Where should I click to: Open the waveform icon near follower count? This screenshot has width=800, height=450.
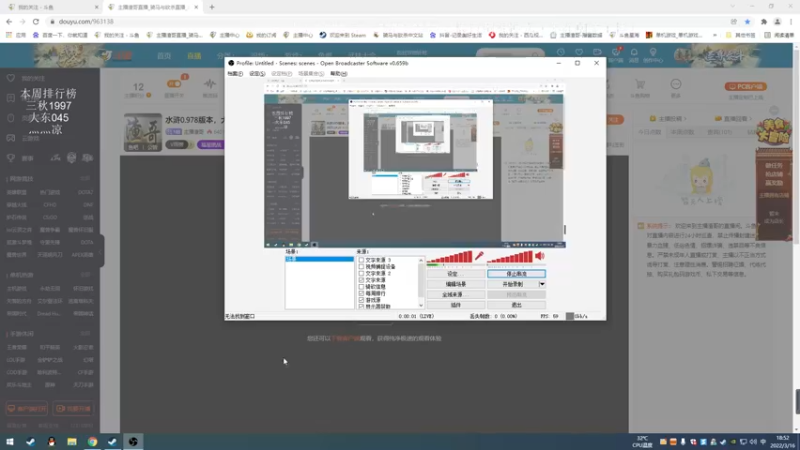(x=210, y=84)
